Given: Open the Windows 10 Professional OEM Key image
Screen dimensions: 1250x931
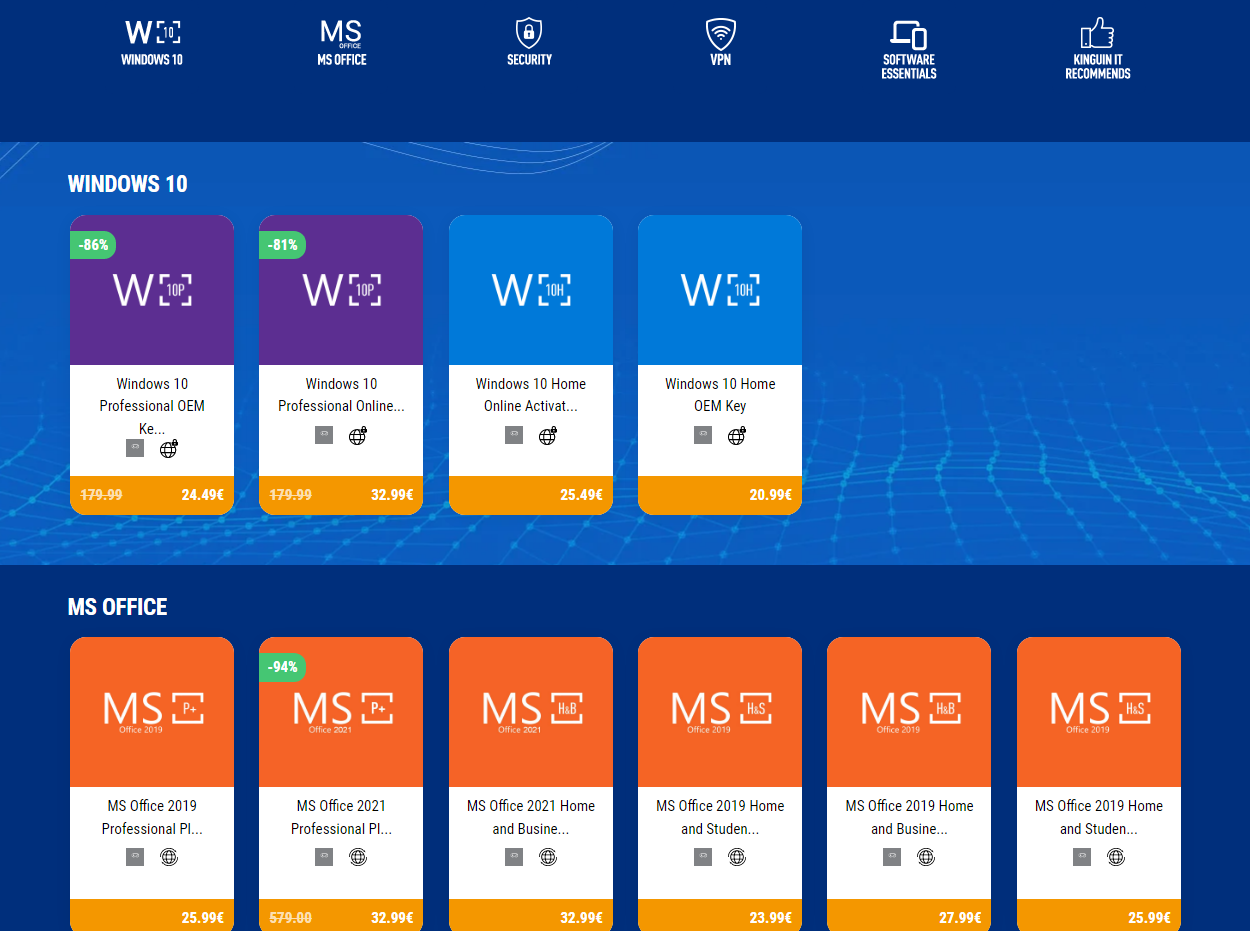Looking at the screenshot, I should pyautogui.click(x=152, y=290).
